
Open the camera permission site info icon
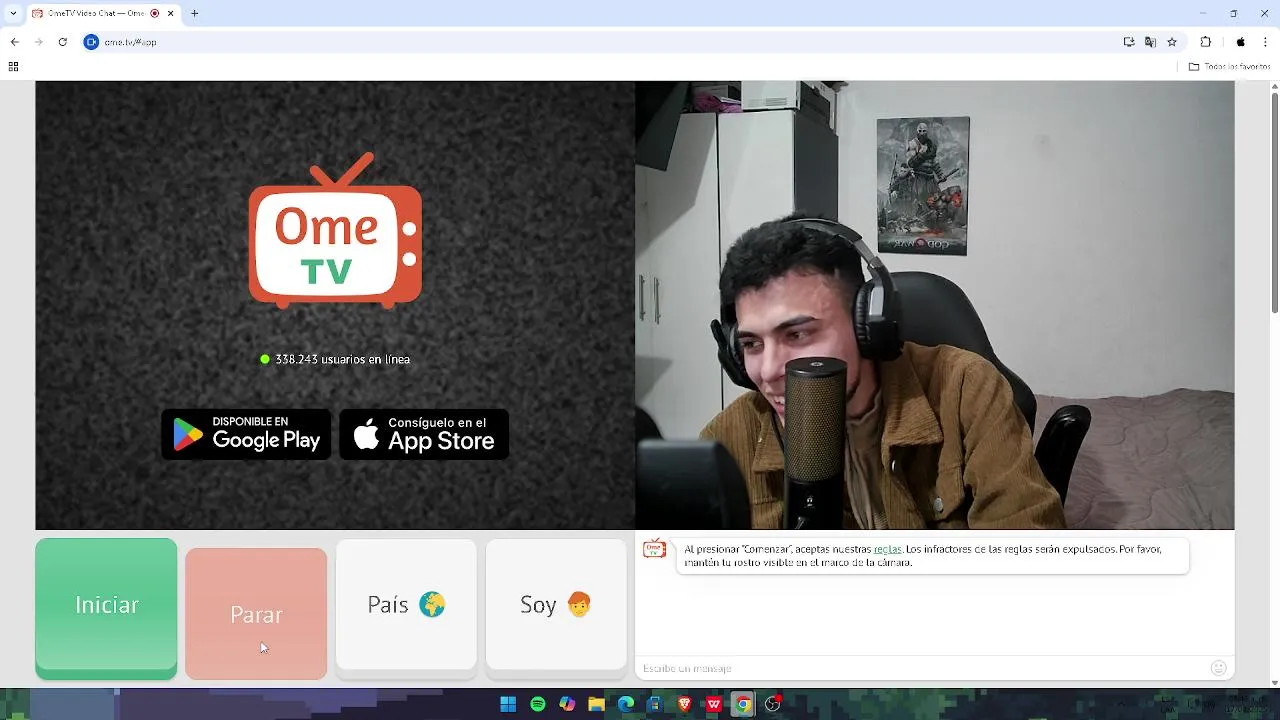coord(91,42)
